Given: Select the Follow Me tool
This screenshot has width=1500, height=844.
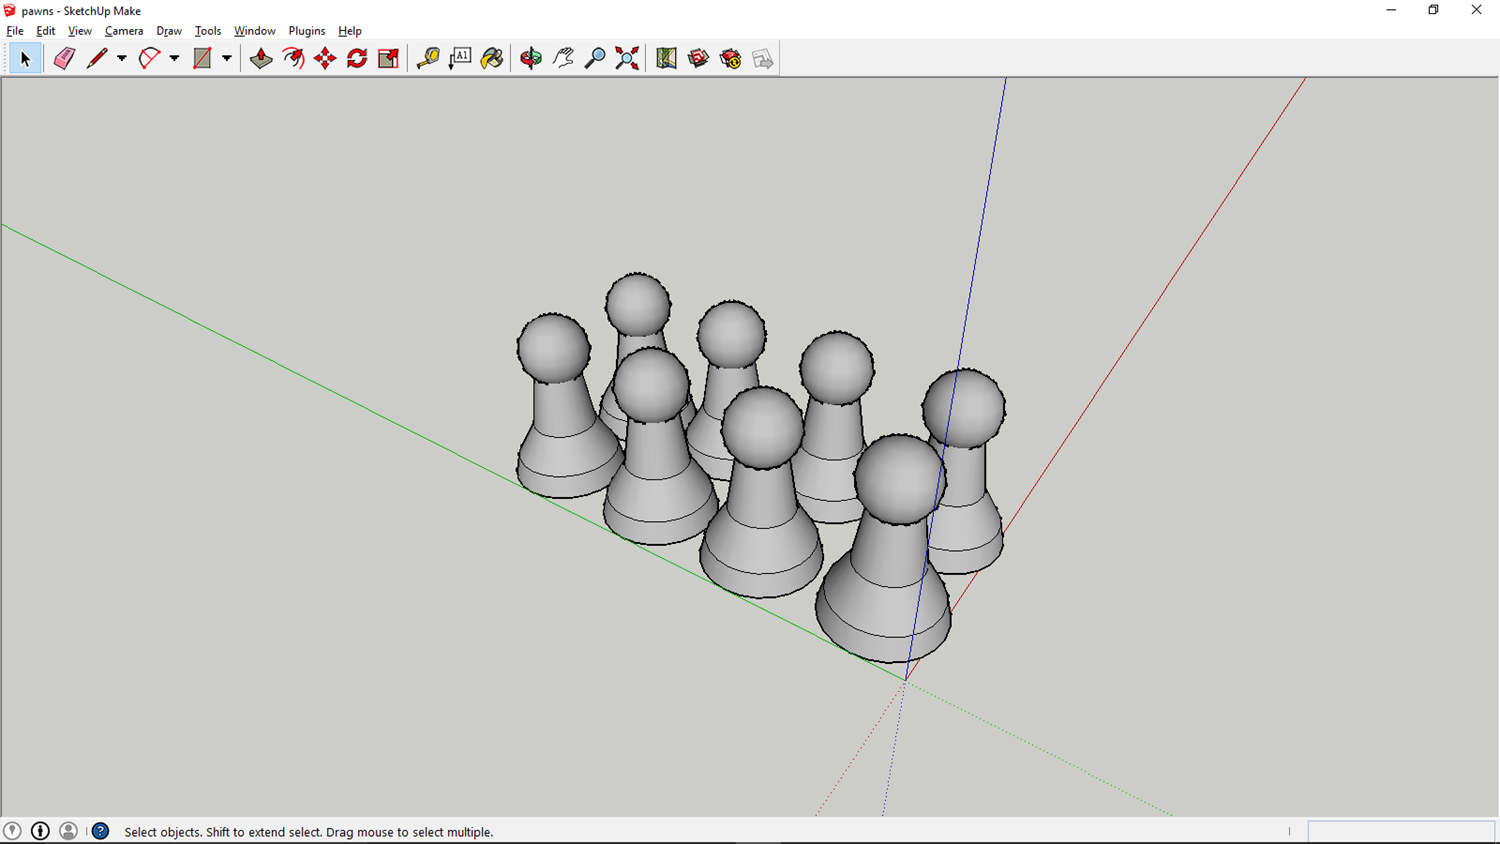Looking at the screenshot, I should 293,58.
